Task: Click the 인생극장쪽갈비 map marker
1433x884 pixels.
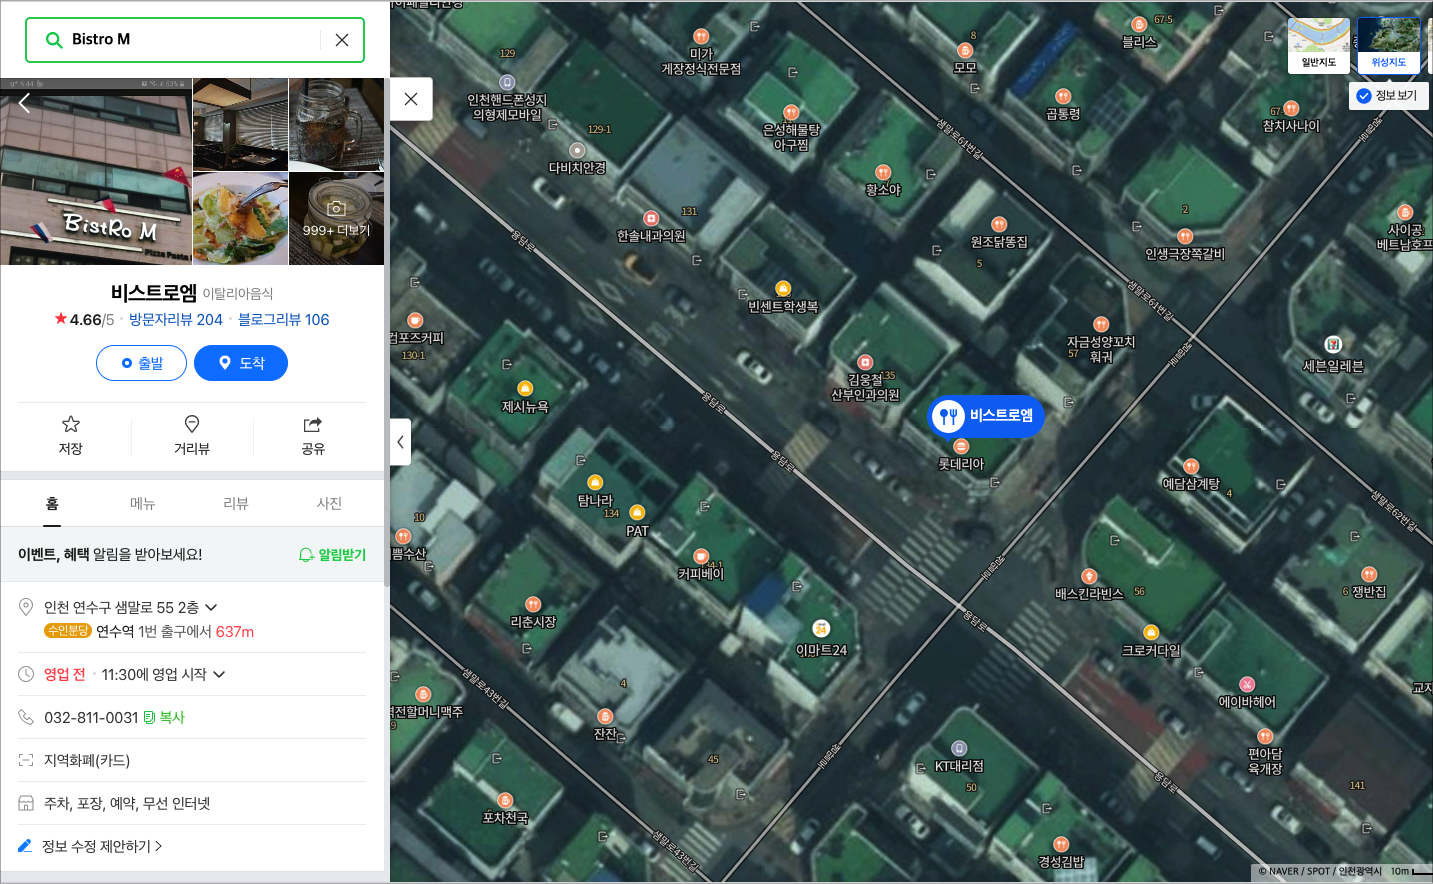Action: pos(1185,237)
